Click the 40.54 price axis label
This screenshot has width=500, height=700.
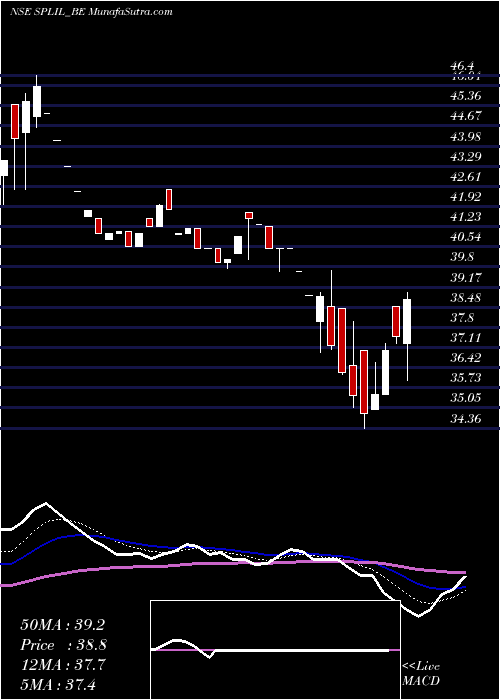click(466, 237)
